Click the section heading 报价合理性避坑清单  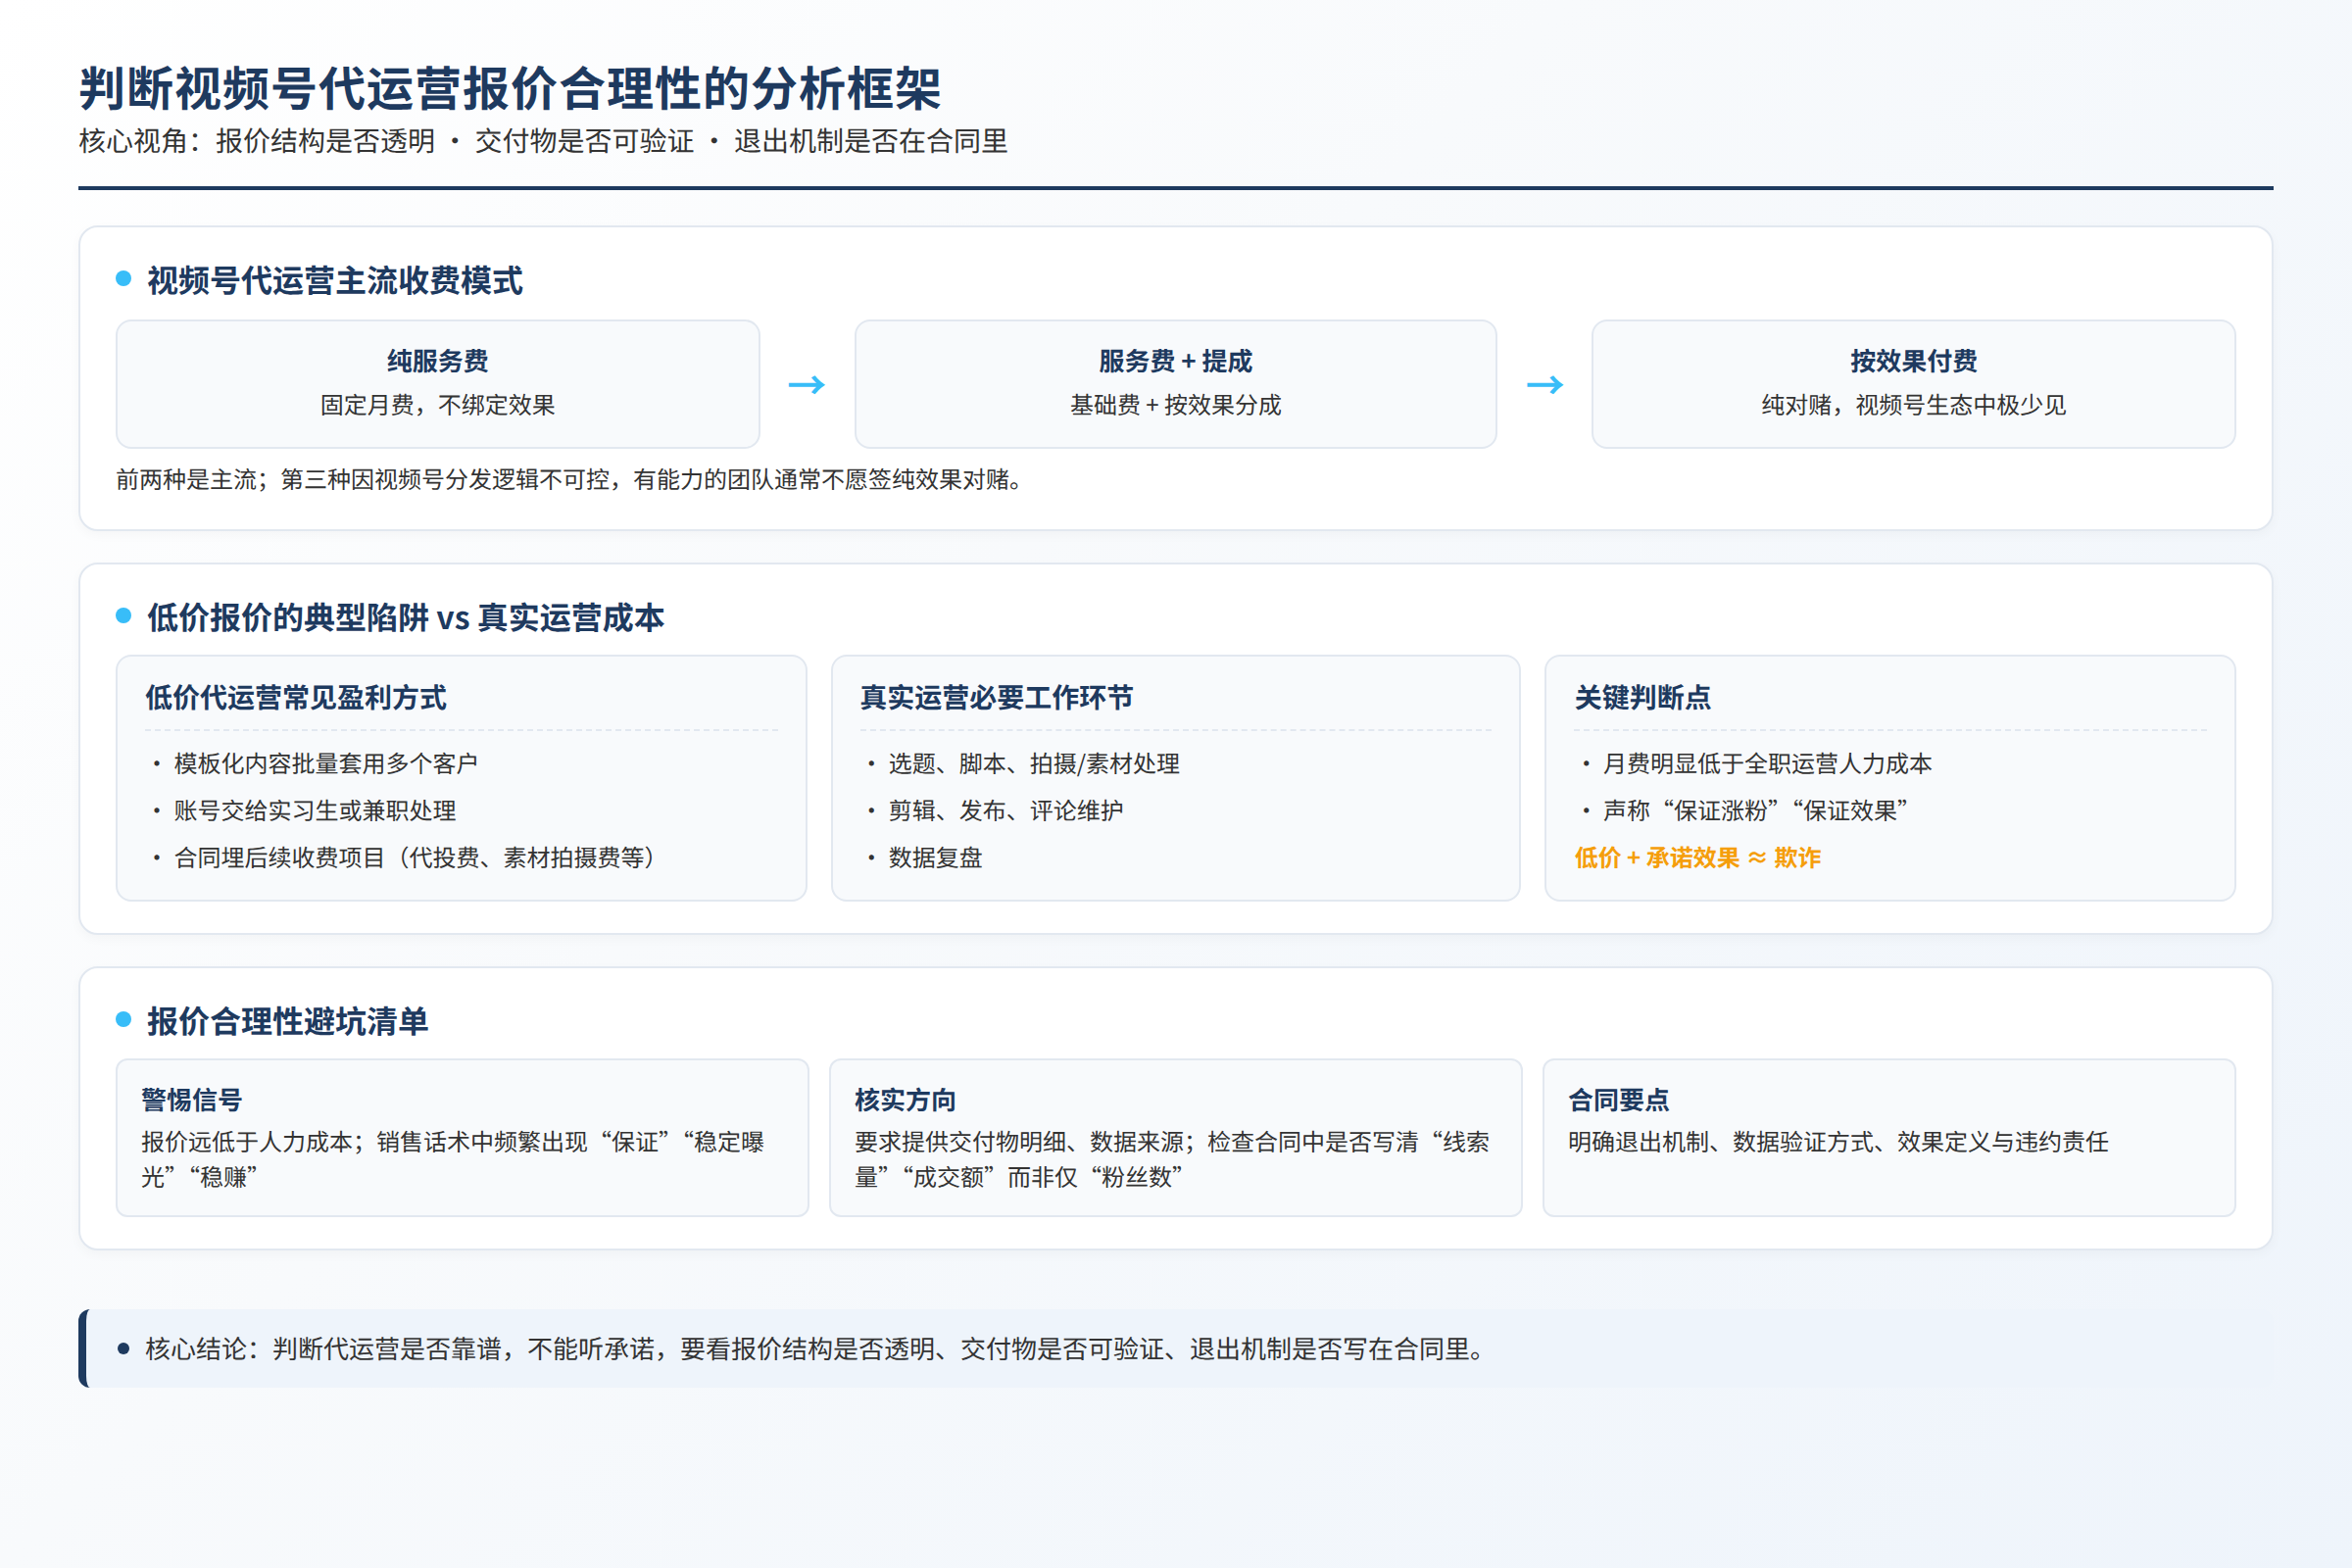coord(288,1021)
